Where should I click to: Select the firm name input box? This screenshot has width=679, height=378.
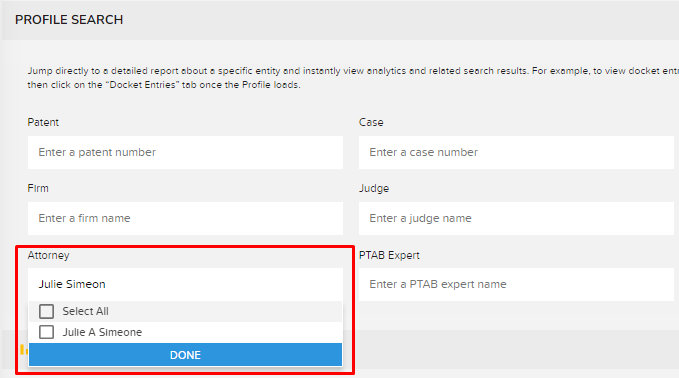185,218
